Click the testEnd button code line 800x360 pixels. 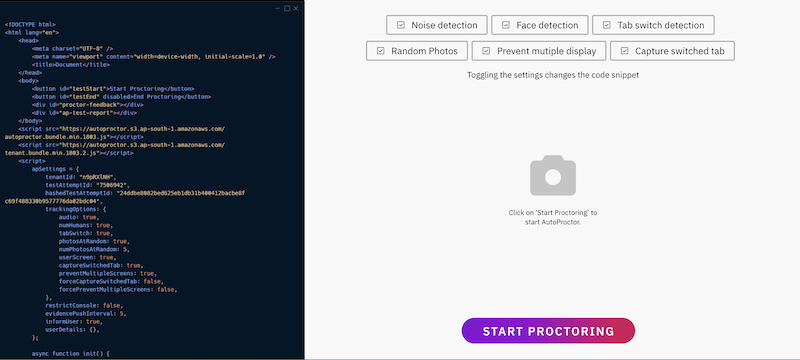point(121,97)
